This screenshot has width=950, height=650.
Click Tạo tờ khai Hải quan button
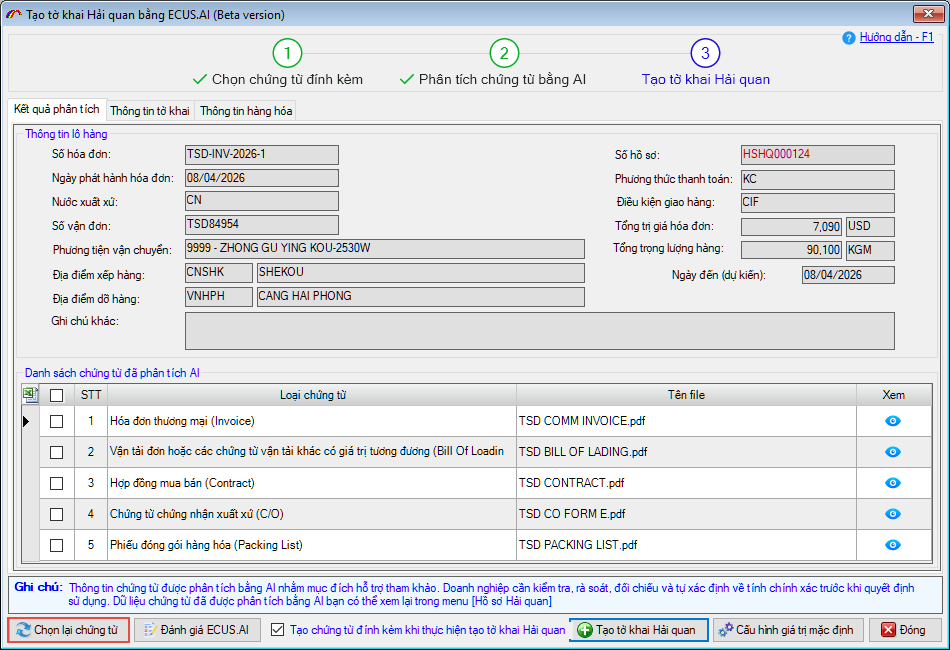click(x=638, y=630)
